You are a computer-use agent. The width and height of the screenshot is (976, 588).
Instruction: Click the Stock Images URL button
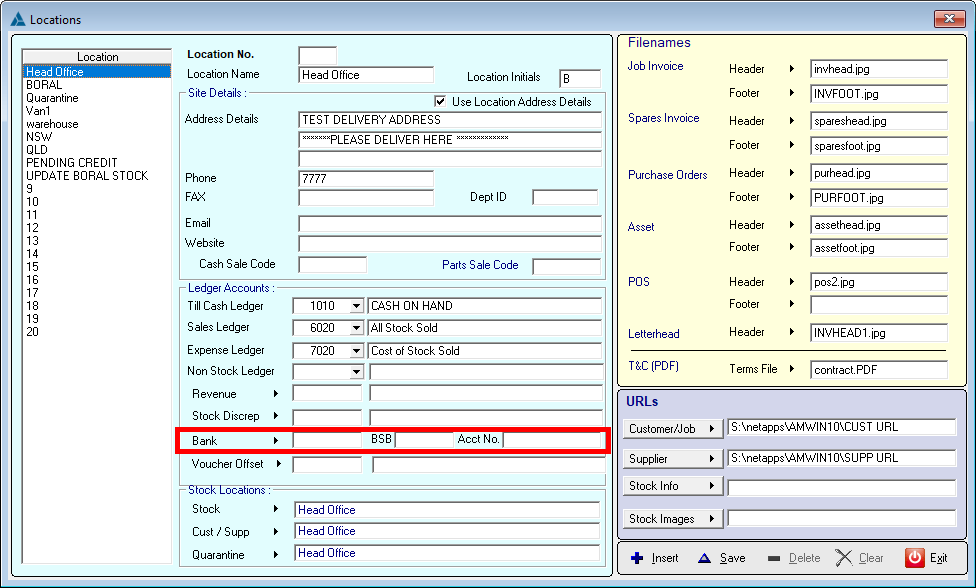pos(673,519)
